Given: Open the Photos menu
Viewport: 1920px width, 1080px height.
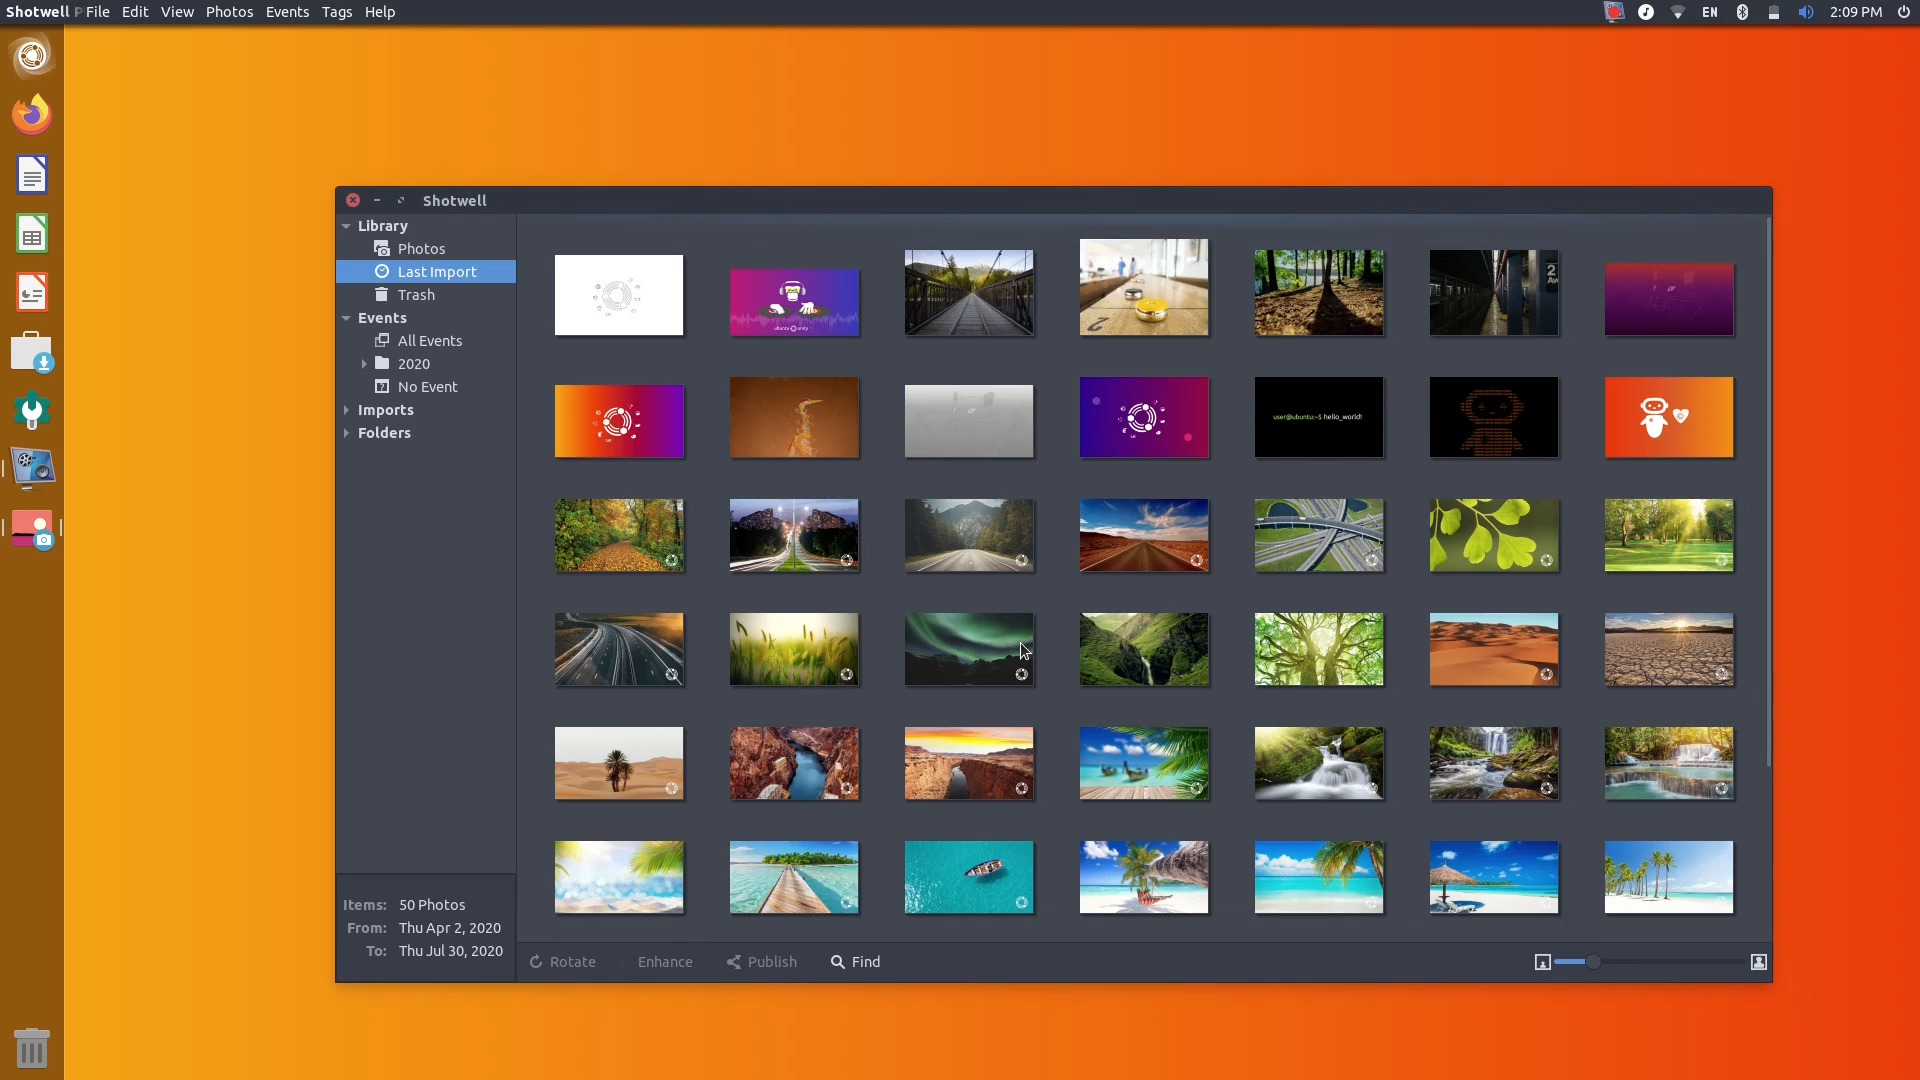Looking at the screenshot, I should 229,12.
